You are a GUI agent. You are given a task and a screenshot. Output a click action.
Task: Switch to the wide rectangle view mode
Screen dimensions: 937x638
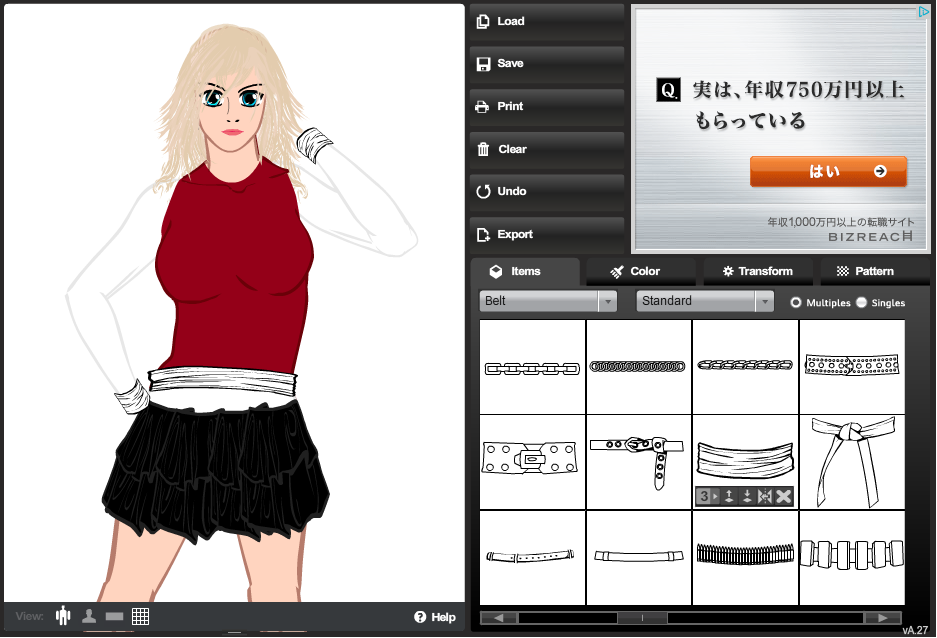tap(115, 616)
